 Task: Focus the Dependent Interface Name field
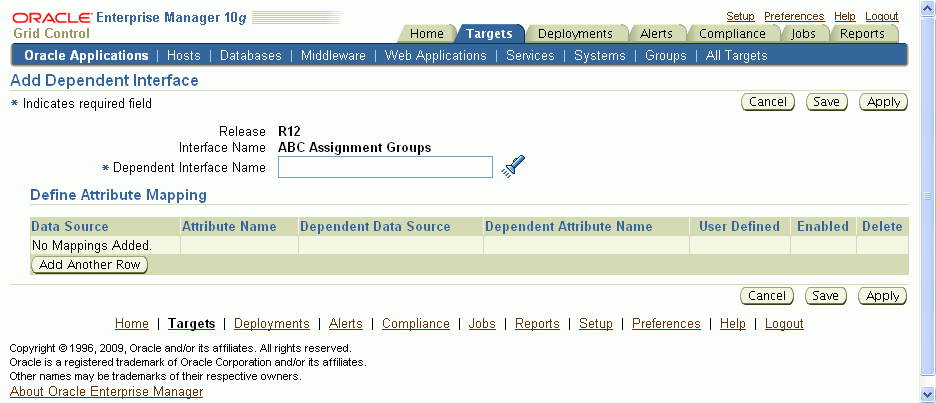[x=386, y=167]
